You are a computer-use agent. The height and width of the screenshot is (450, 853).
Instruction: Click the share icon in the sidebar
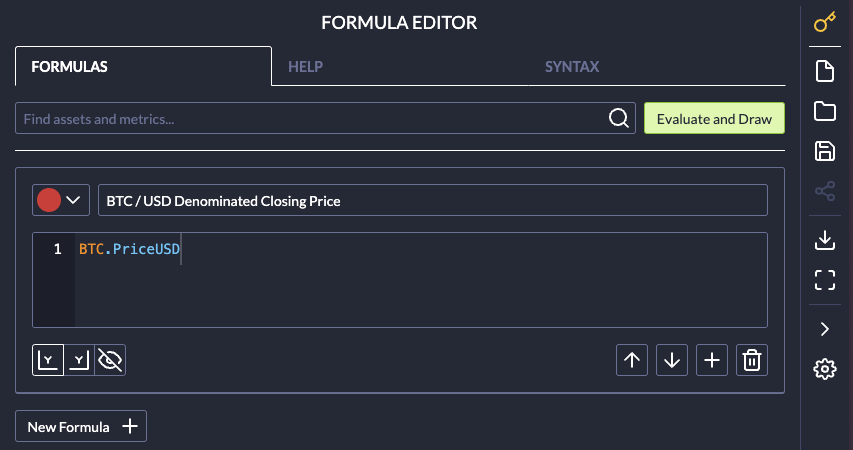click(x=825, y=191)
